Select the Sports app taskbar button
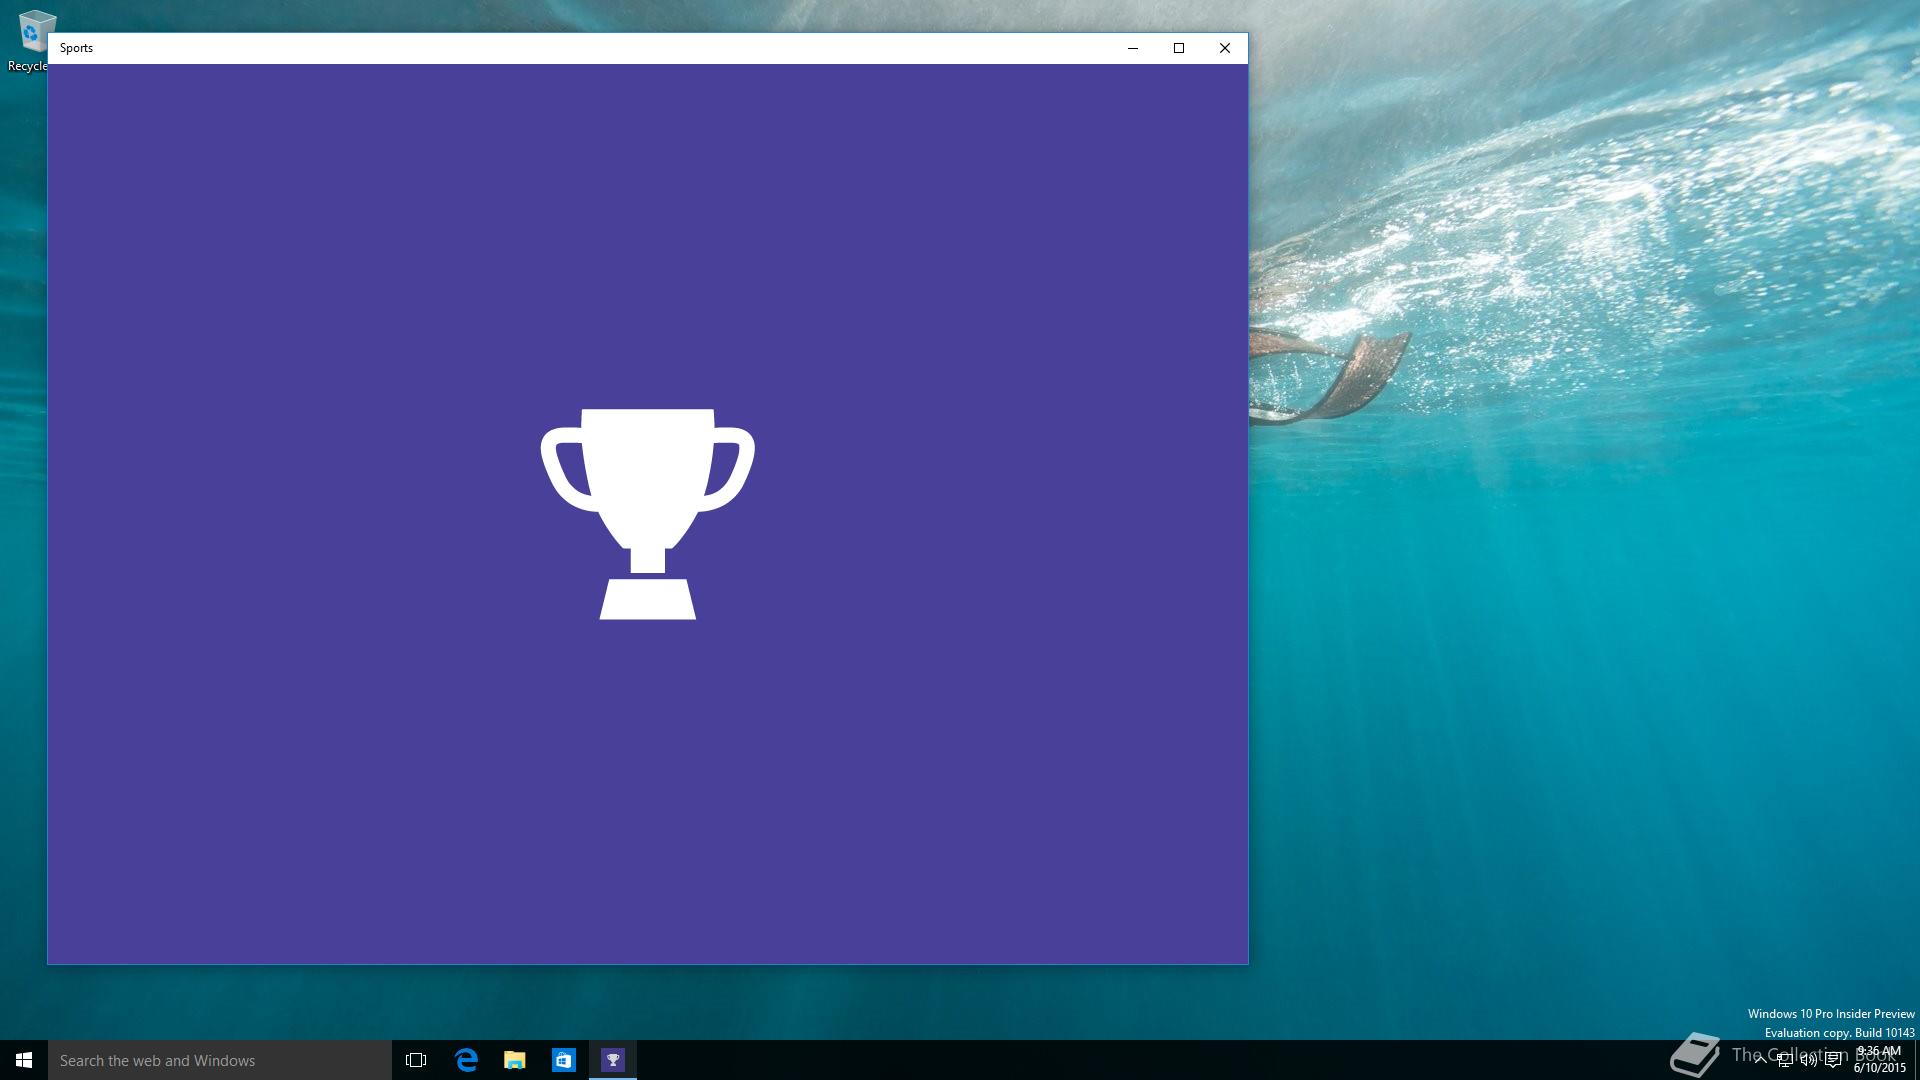The width and height of the screenshot is (1920, 1080). 613,1060
